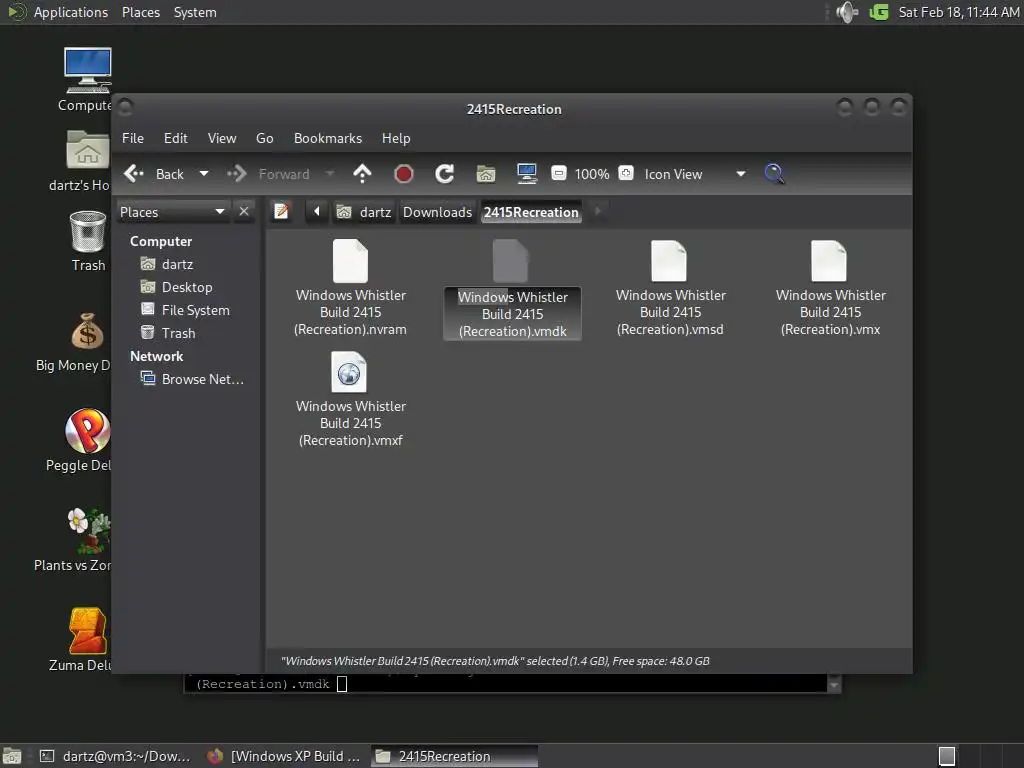Image resolution: width=1024 pixels, height=768 pixels.
Task: Open the clock showing Sat Feb 18
Action: click(x=958, y=12)
